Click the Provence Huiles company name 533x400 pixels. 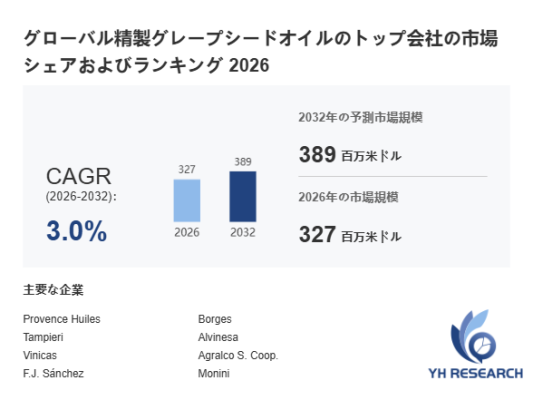point(62,319)
